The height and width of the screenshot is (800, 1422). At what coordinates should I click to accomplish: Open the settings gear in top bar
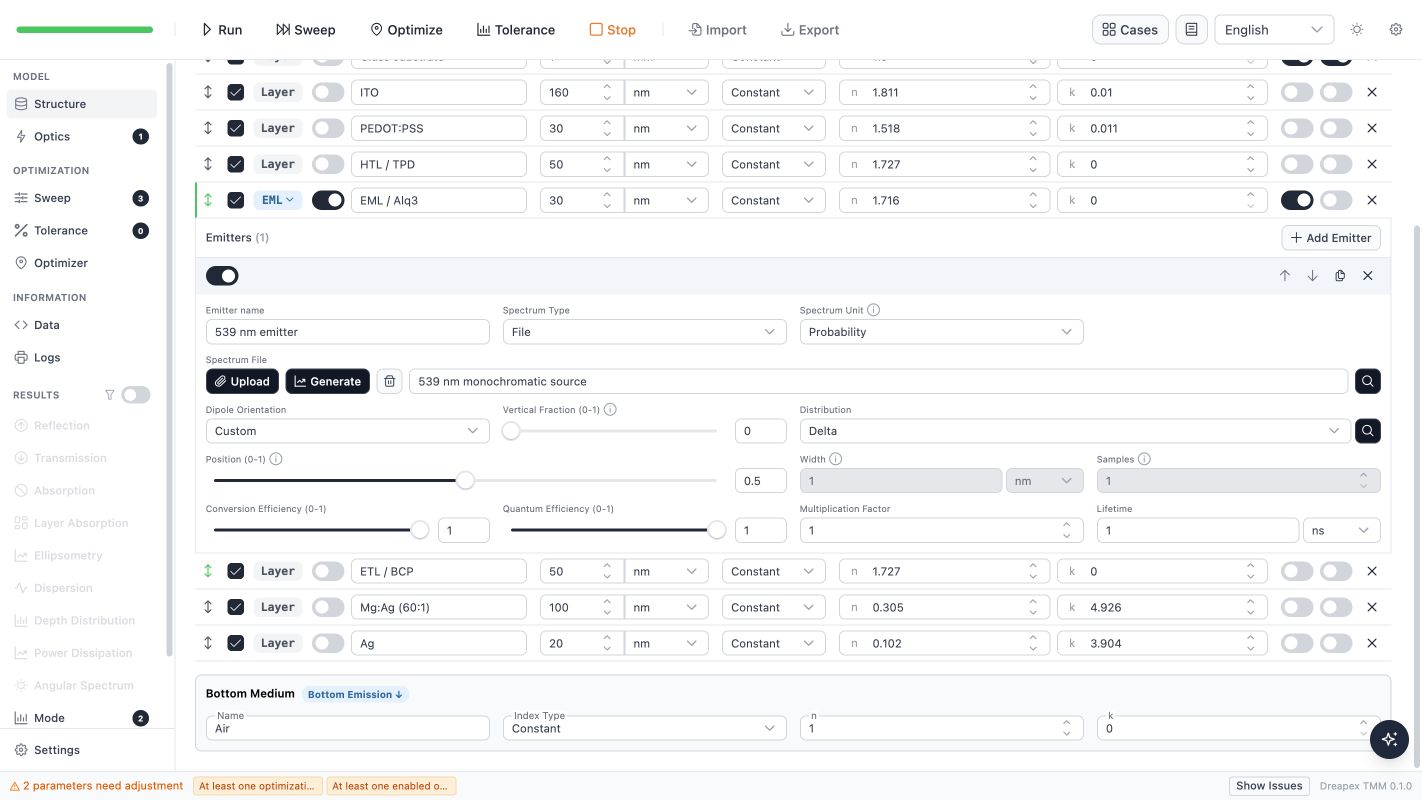click(1396, 30)
